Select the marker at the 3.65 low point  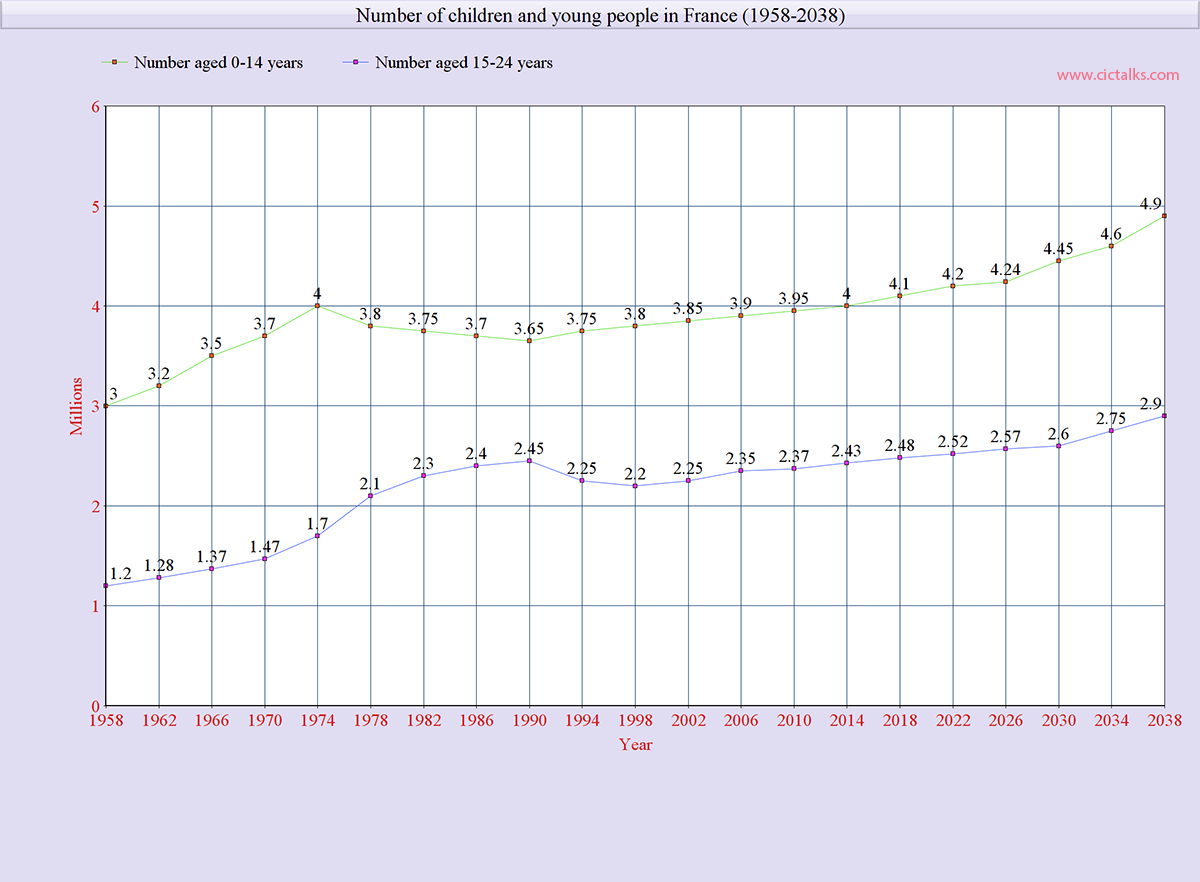coord(530,340)
